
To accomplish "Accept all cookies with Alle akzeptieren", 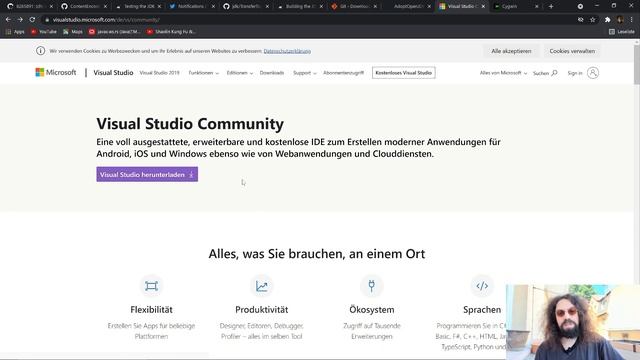I will tap(511, 51).
